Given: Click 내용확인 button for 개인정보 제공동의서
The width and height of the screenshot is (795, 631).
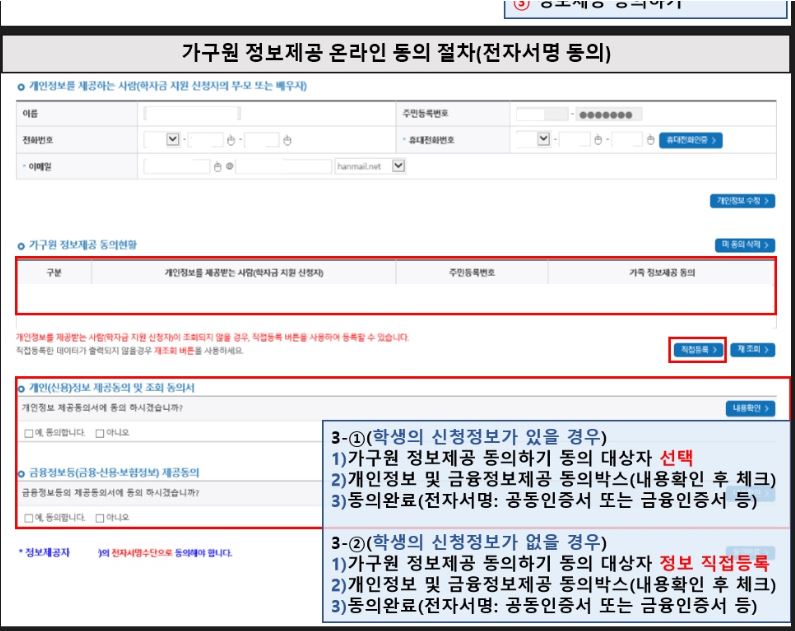Looking at the screenshot, I should tap(750, 409).
